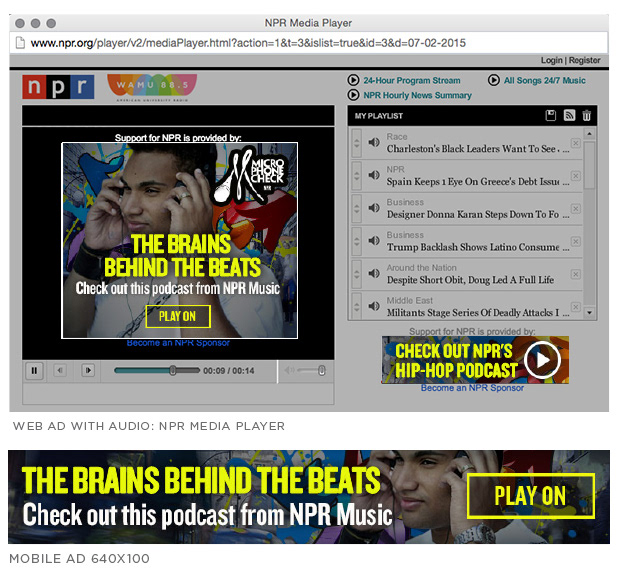Click the WAMU 88.5 station logo
Viewport: 619px width, 572px height.
pos(152,88)
